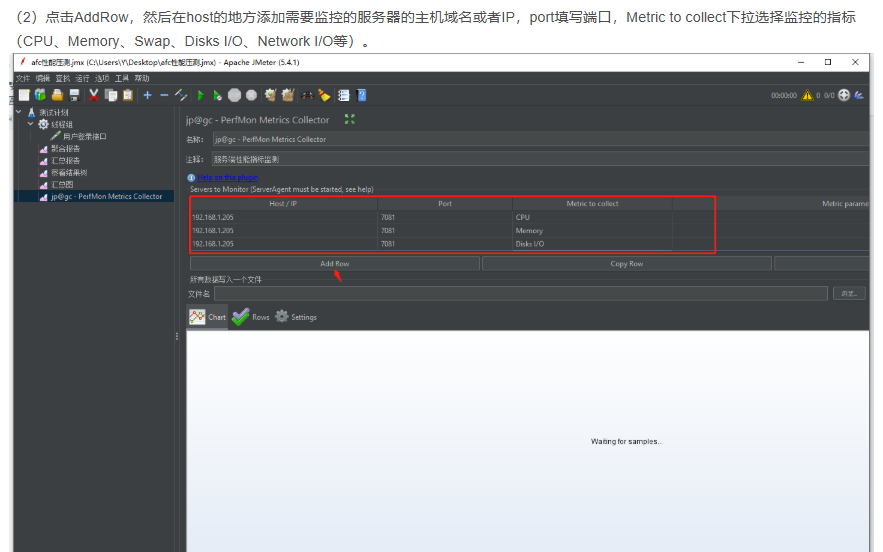Collapse the 线程组 tree node arrow
This screenshot has height=552, width=883.
point(30,124)
